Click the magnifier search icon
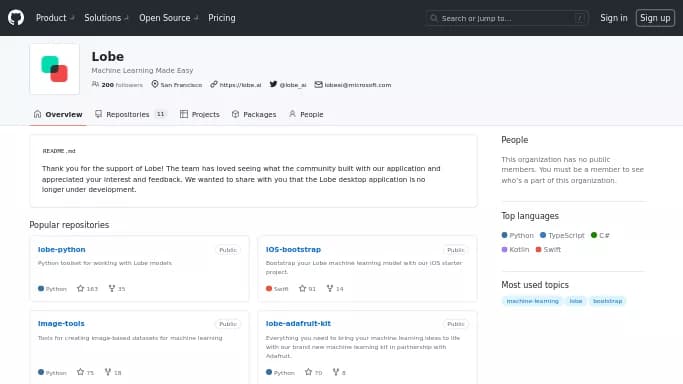Viewport: 683px width, 384px height. click(433, 18)
